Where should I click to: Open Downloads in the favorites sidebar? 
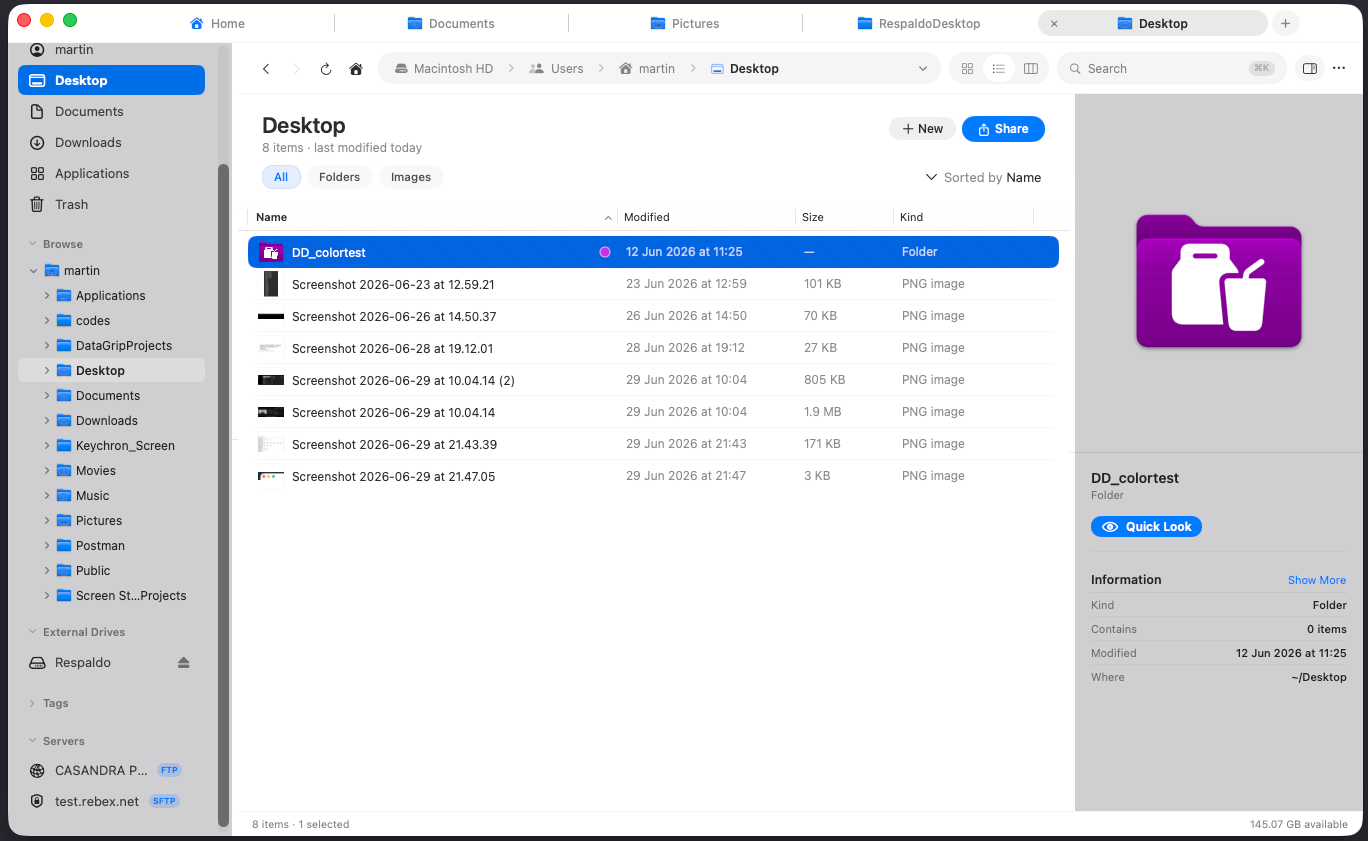pos(111,142)
